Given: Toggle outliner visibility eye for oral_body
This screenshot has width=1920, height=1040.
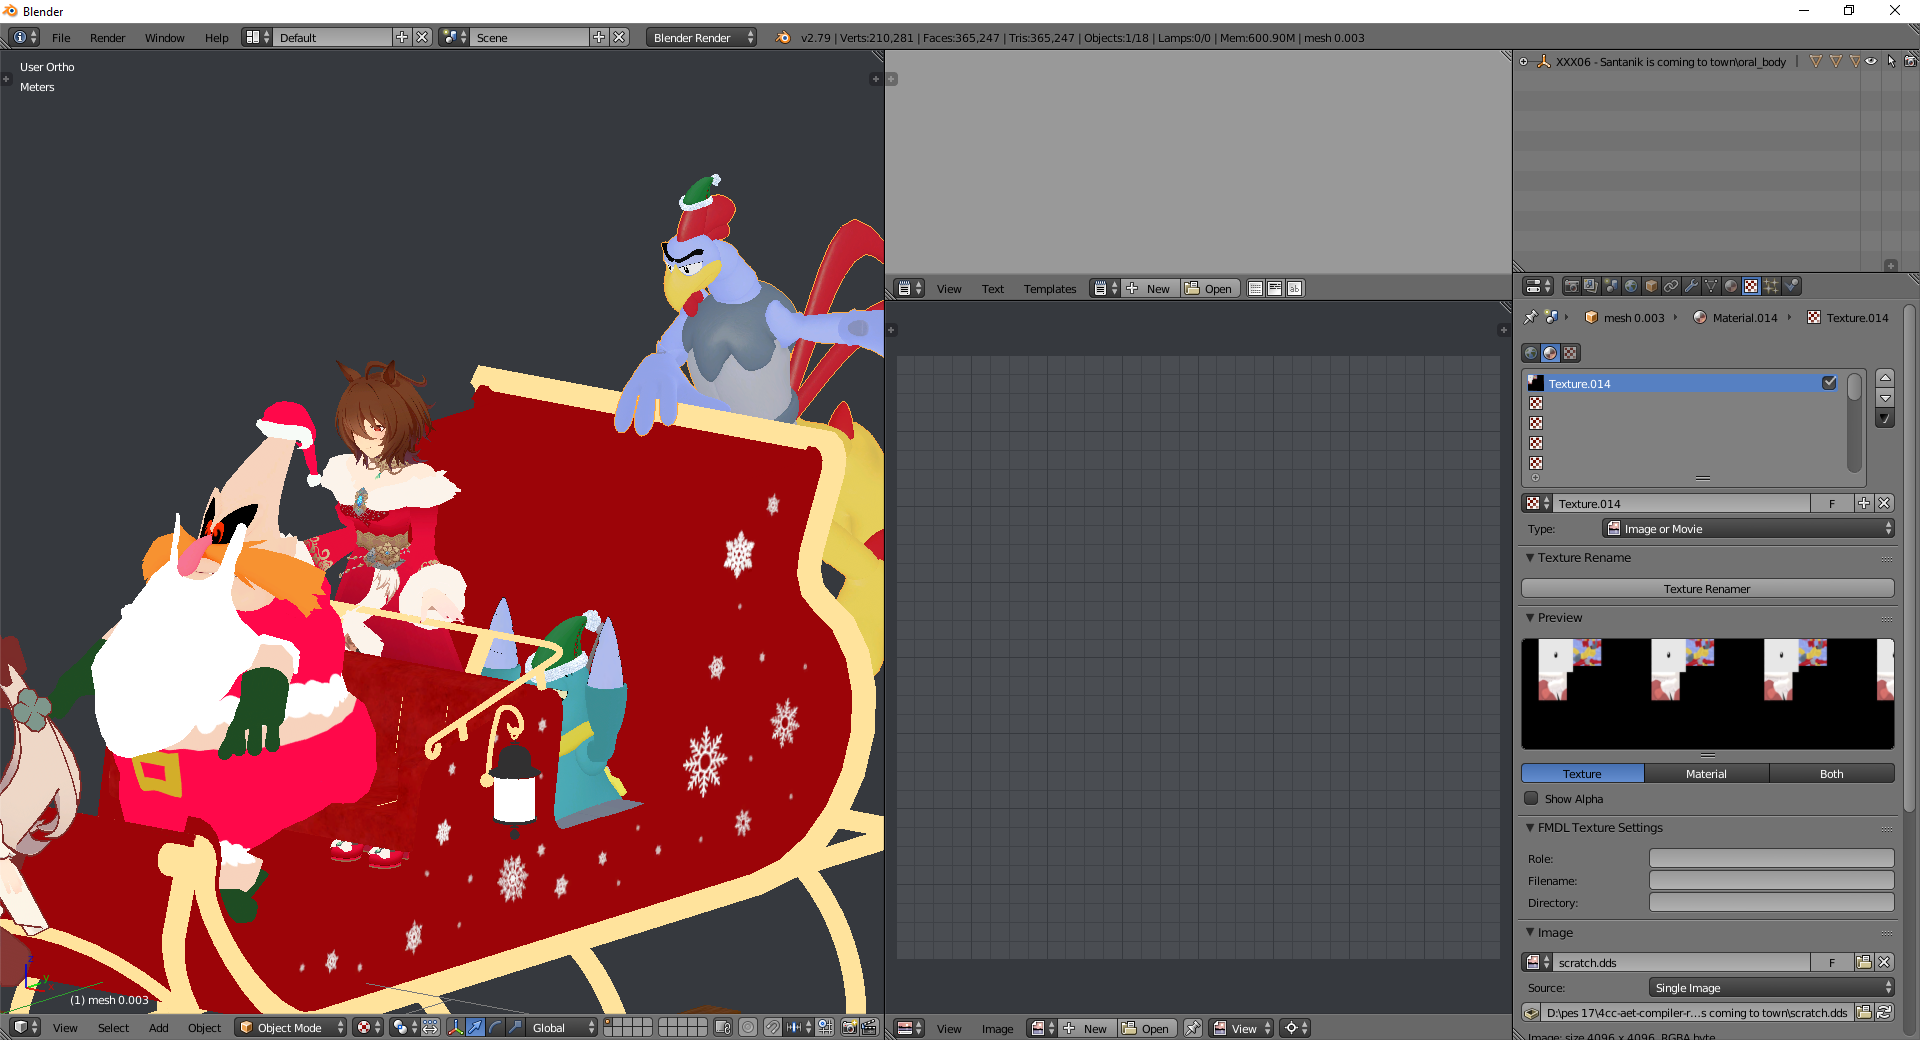Looking at the screenshot, I should coord(1871,61).
